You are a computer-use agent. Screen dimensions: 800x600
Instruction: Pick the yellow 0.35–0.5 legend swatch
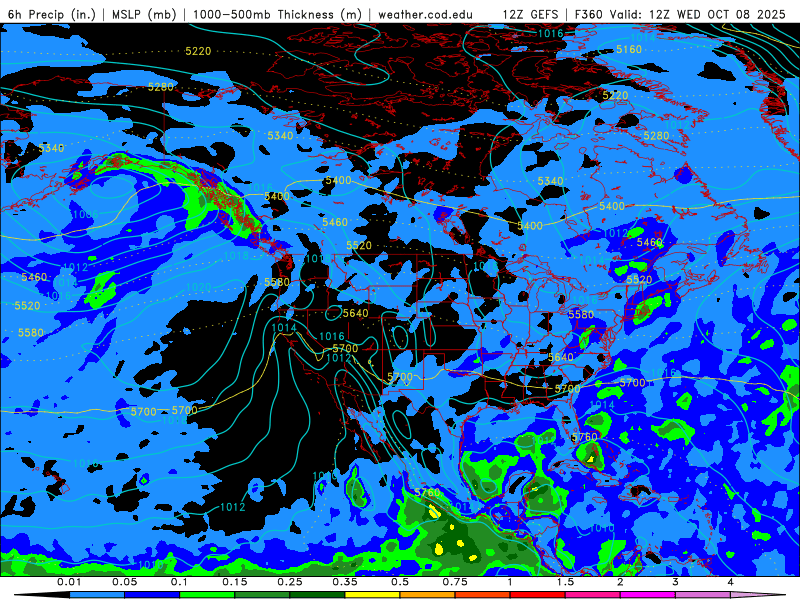372,595
